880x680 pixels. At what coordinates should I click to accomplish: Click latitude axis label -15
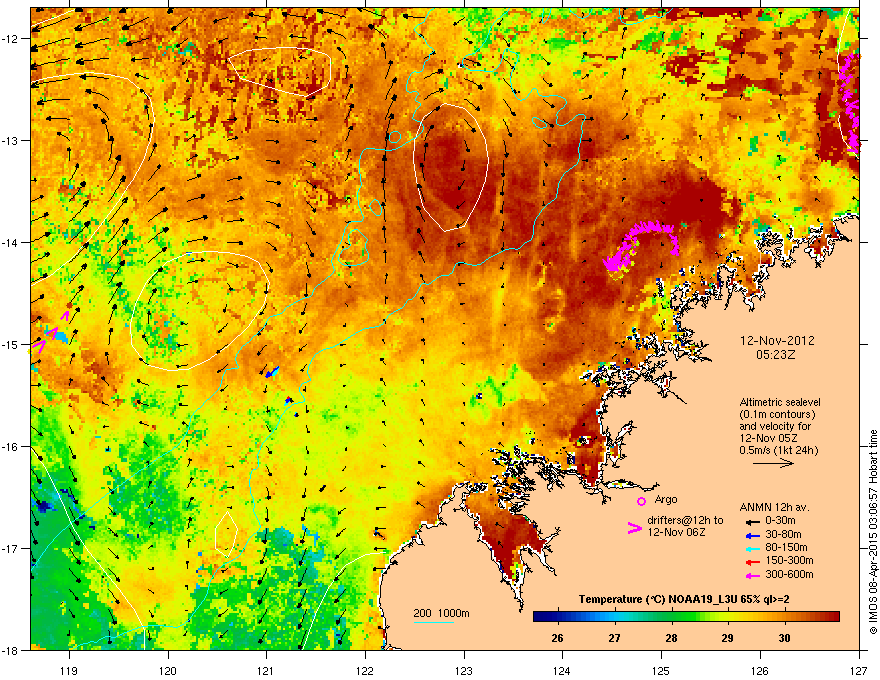click(x=11, y=344)
